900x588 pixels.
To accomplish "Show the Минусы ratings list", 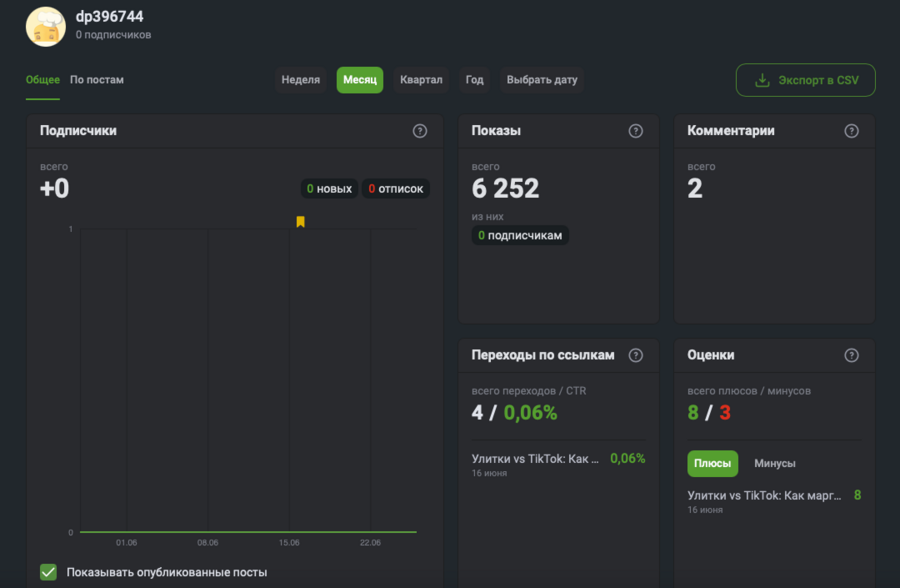I will pos(775,463).
